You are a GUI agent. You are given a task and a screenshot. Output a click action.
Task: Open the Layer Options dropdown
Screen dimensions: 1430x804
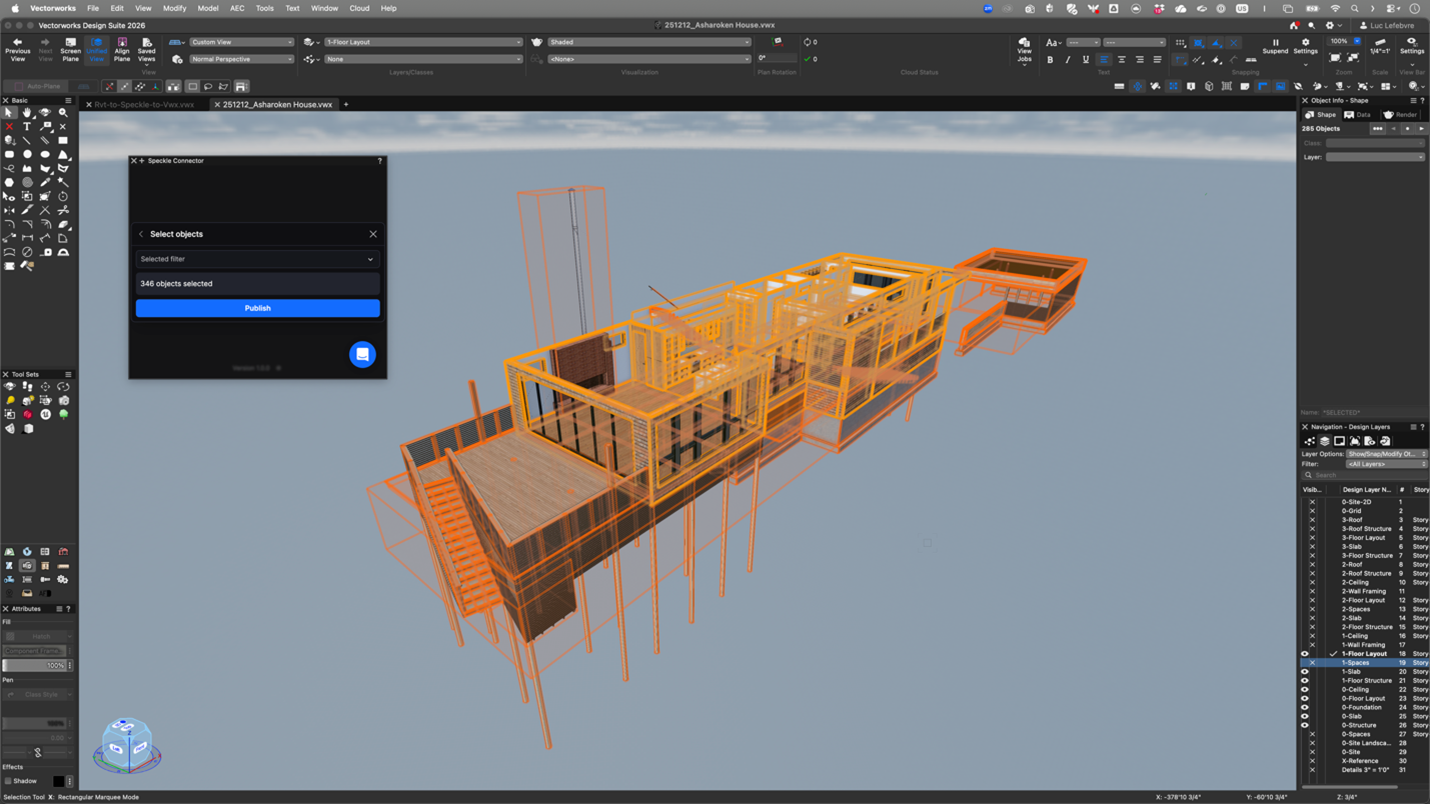[1385, 454]
